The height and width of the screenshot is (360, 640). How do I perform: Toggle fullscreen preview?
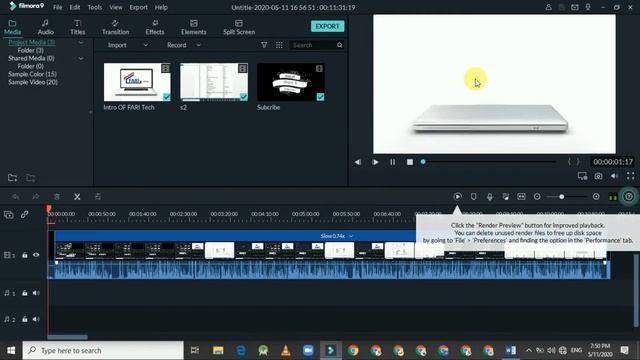point(631,176)
